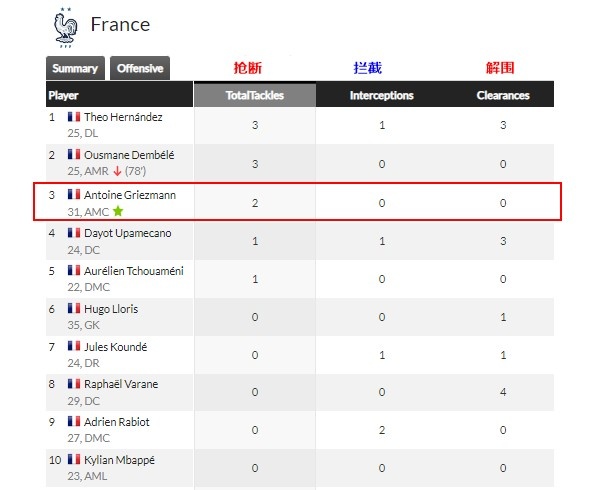Screen dimensions: 600x490
Task: Click the green star next to Griezmann
Action: [118, 211]
